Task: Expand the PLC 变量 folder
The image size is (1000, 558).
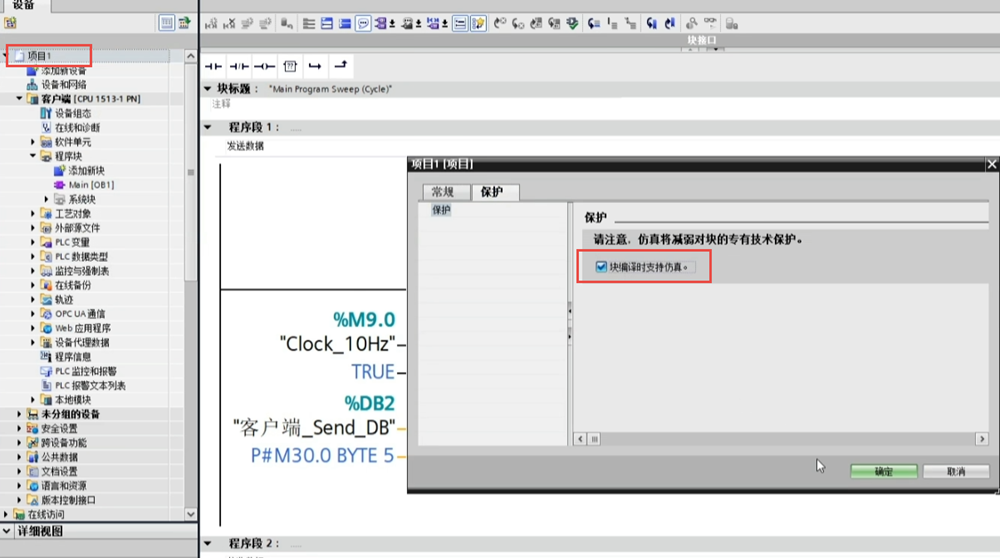Action: pyautogui.click(x=33, y=243)
